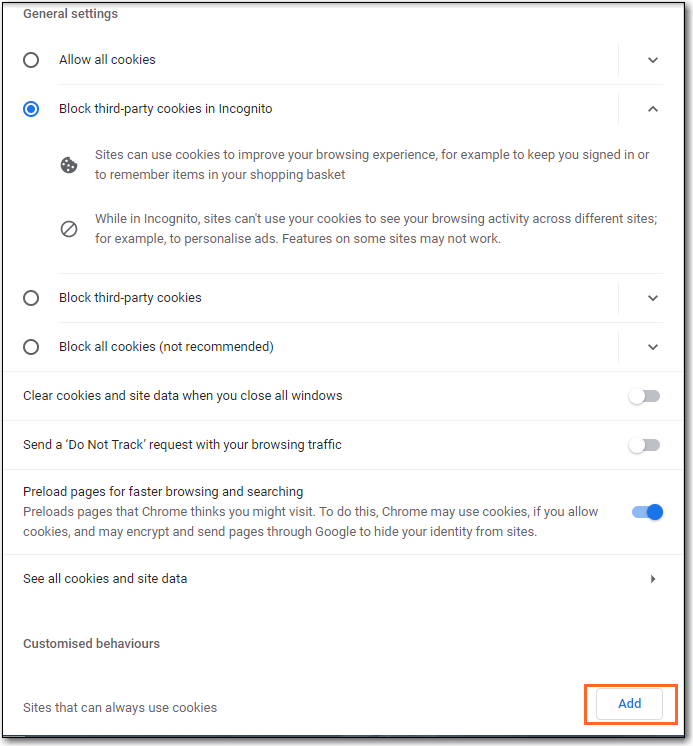This screenshot has width=693, height=746.
Task: Open See all cookies and site data
Action: [343, 579]
